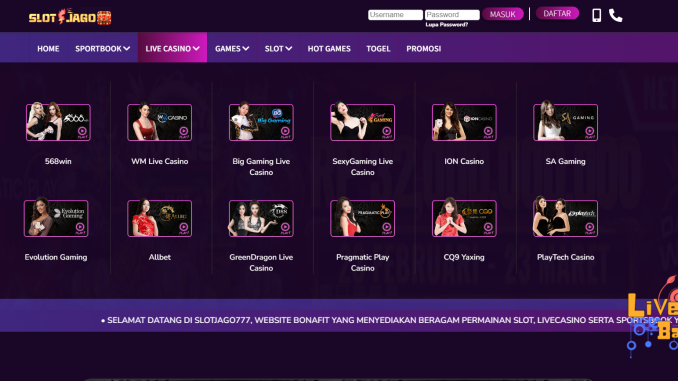Click the play icon on CQ9 Yaxing tile
The width and height of the screenshot is (678, 381).
(x=488, y=227)
